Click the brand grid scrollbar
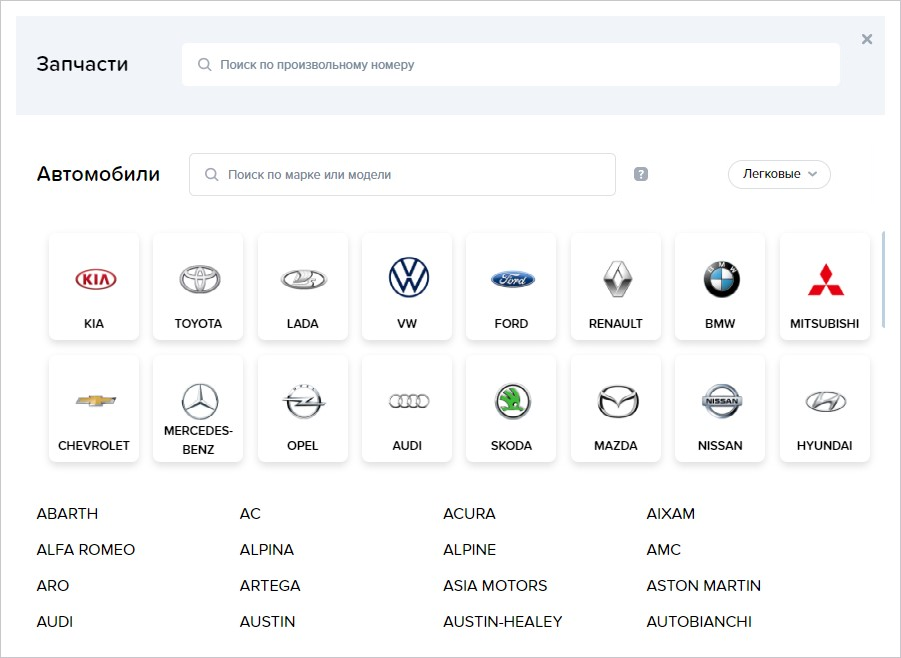Viewport: 901px width, 658px height. click(883, 279)
